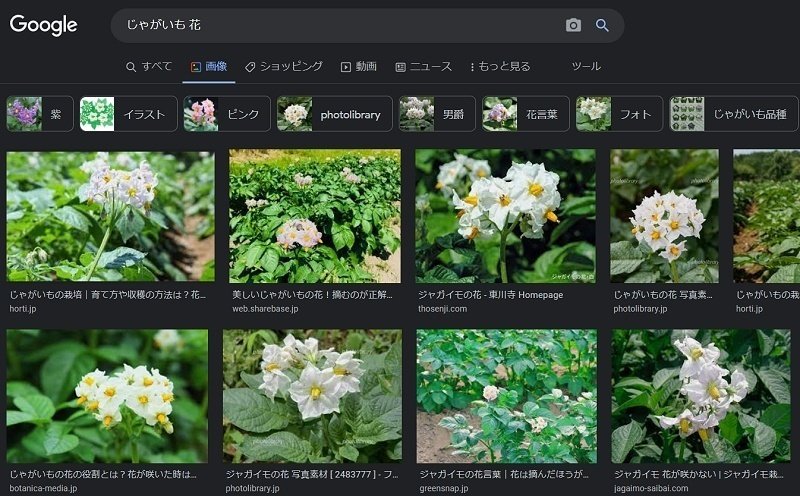Click title じゃがいもの栽培｜育て方や収穫の方法は
800x496 pixels.
coord(108,295)
